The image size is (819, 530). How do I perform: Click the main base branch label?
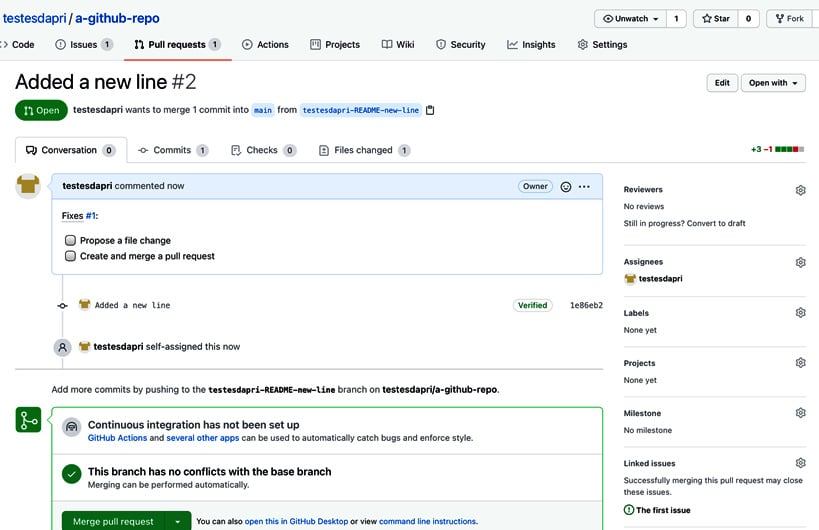263,110
